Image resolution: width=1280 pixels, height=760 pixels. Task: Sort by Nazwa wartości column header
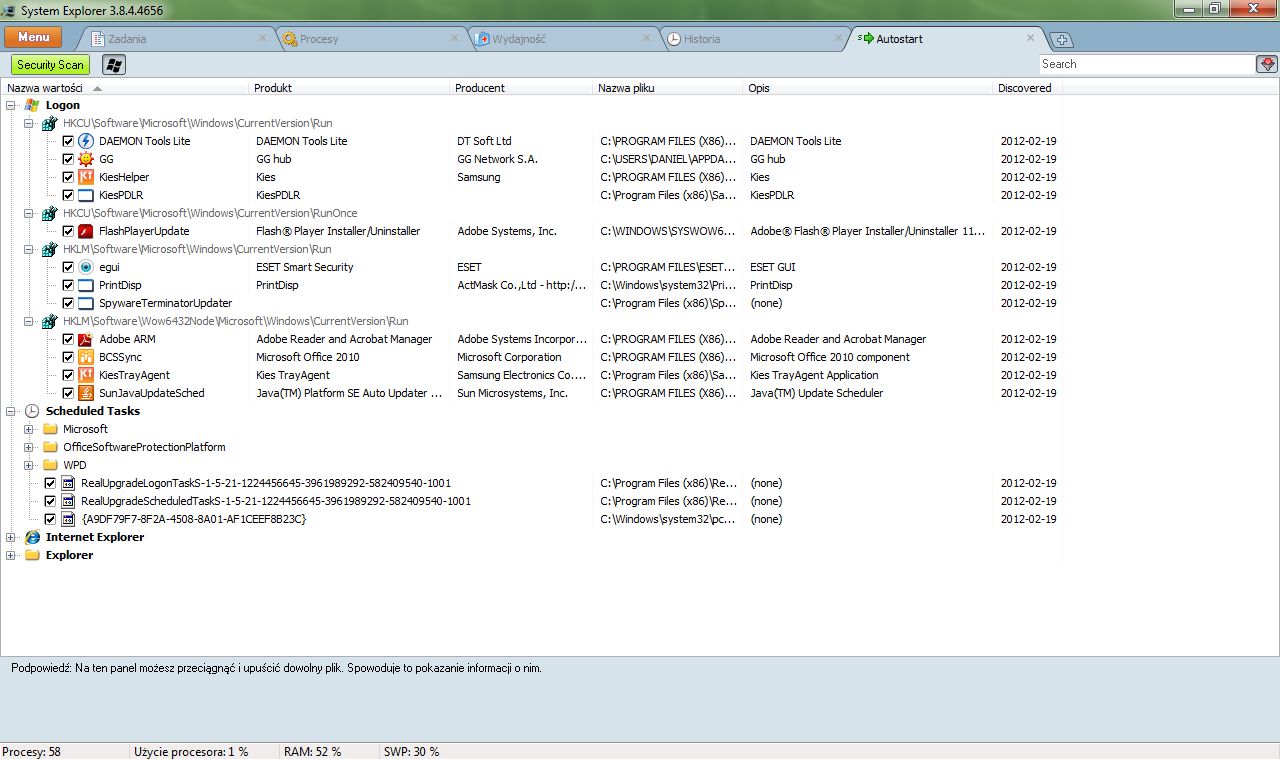125,88
